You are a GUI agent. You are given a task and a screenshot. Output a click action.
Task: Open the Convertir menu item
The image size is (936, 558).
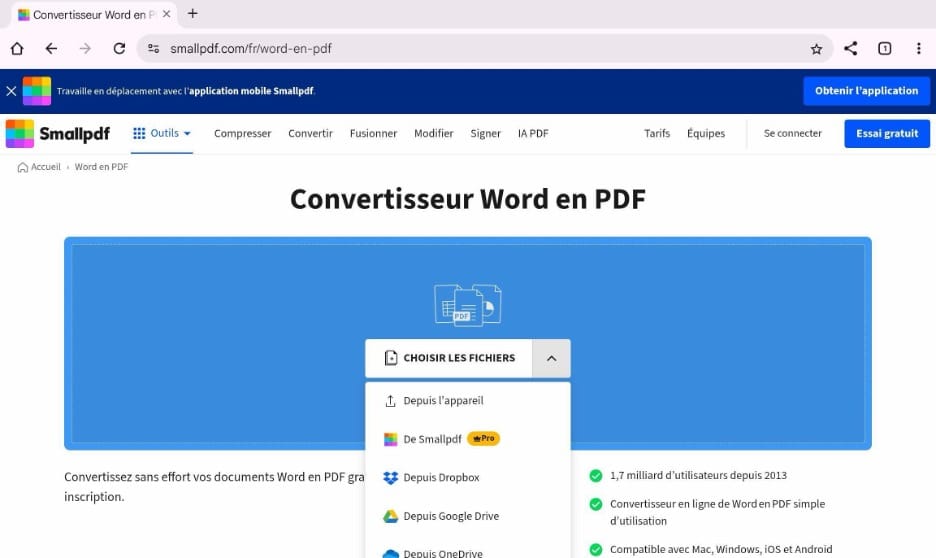pyautogui.click(x=310, y=134)
